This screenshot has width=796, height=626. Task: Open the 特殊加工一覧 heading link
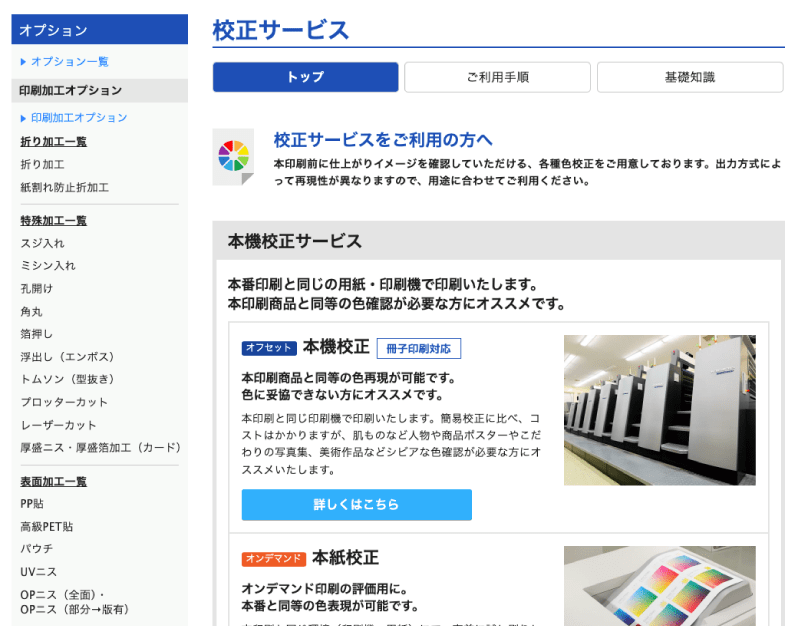click(53, 220)
